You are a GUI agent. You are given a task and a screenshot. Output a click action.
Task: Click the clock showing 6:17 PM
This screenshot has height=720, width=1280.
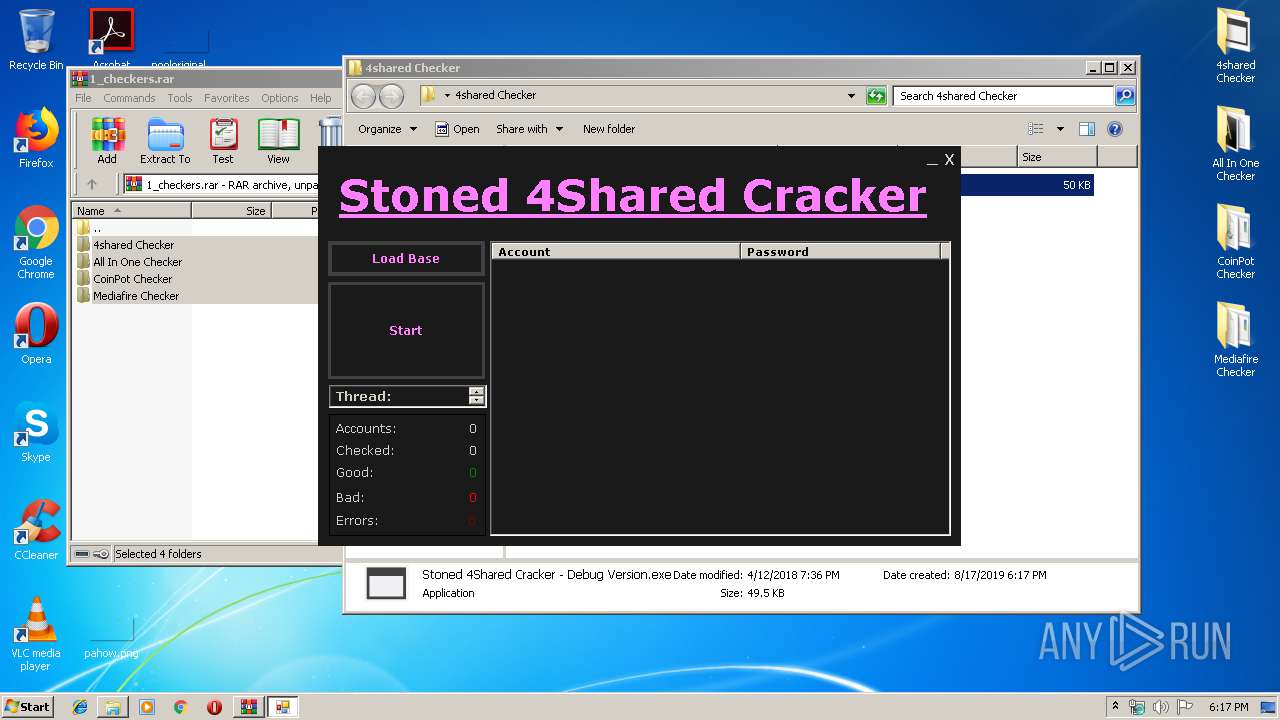coord(1229,707)
